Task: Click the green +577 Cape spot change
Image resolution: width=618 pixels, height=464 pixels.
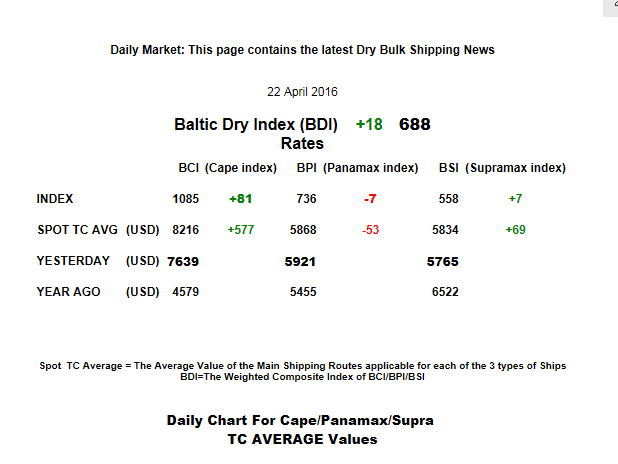Action: (241, 230)
